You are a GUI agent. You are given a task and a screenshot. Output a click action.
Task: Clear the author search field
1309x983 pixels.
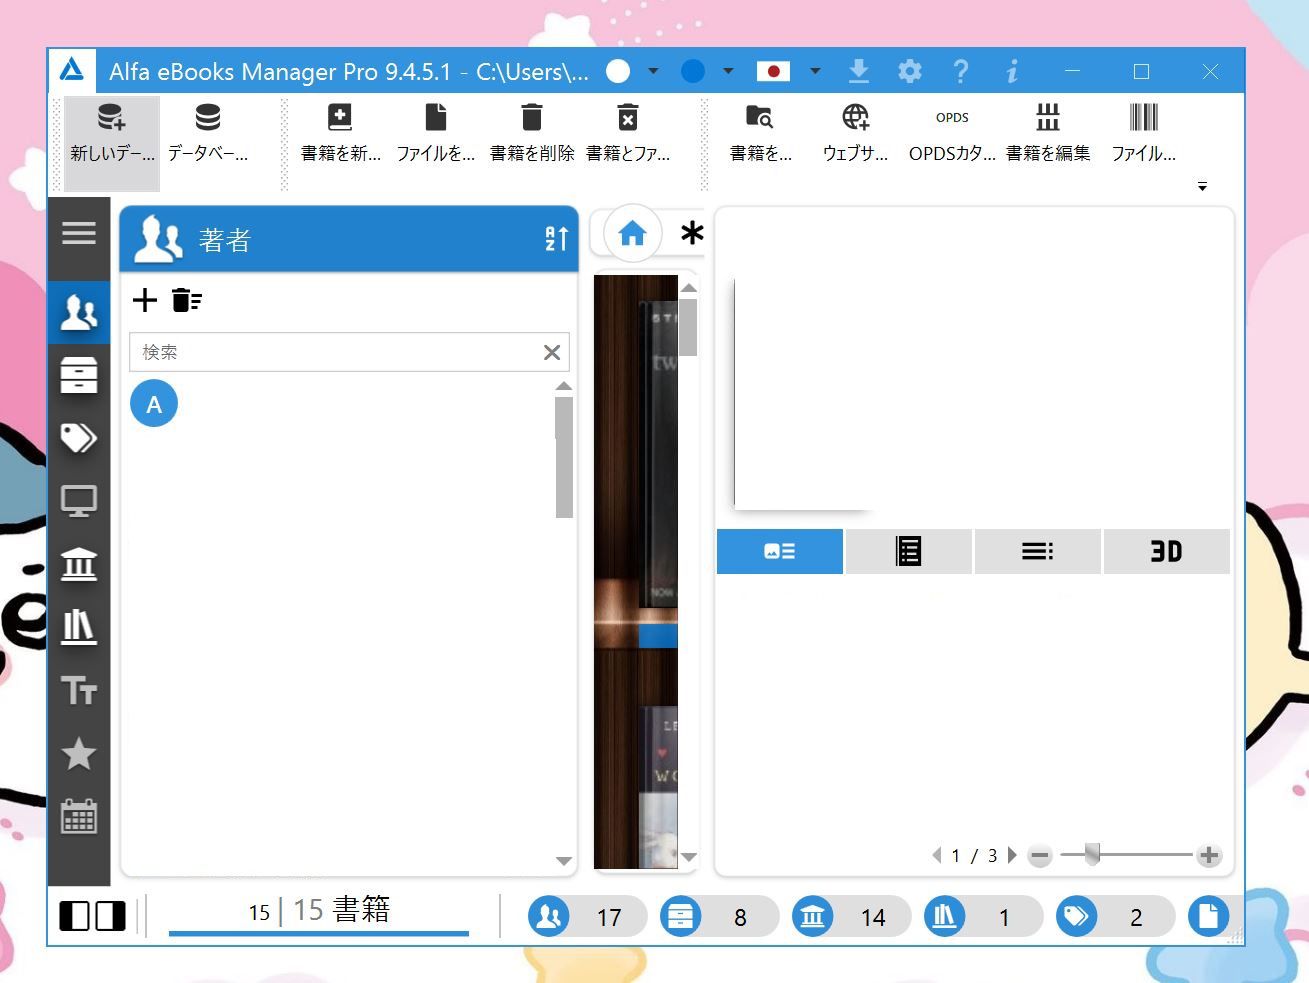click(551, 352)
